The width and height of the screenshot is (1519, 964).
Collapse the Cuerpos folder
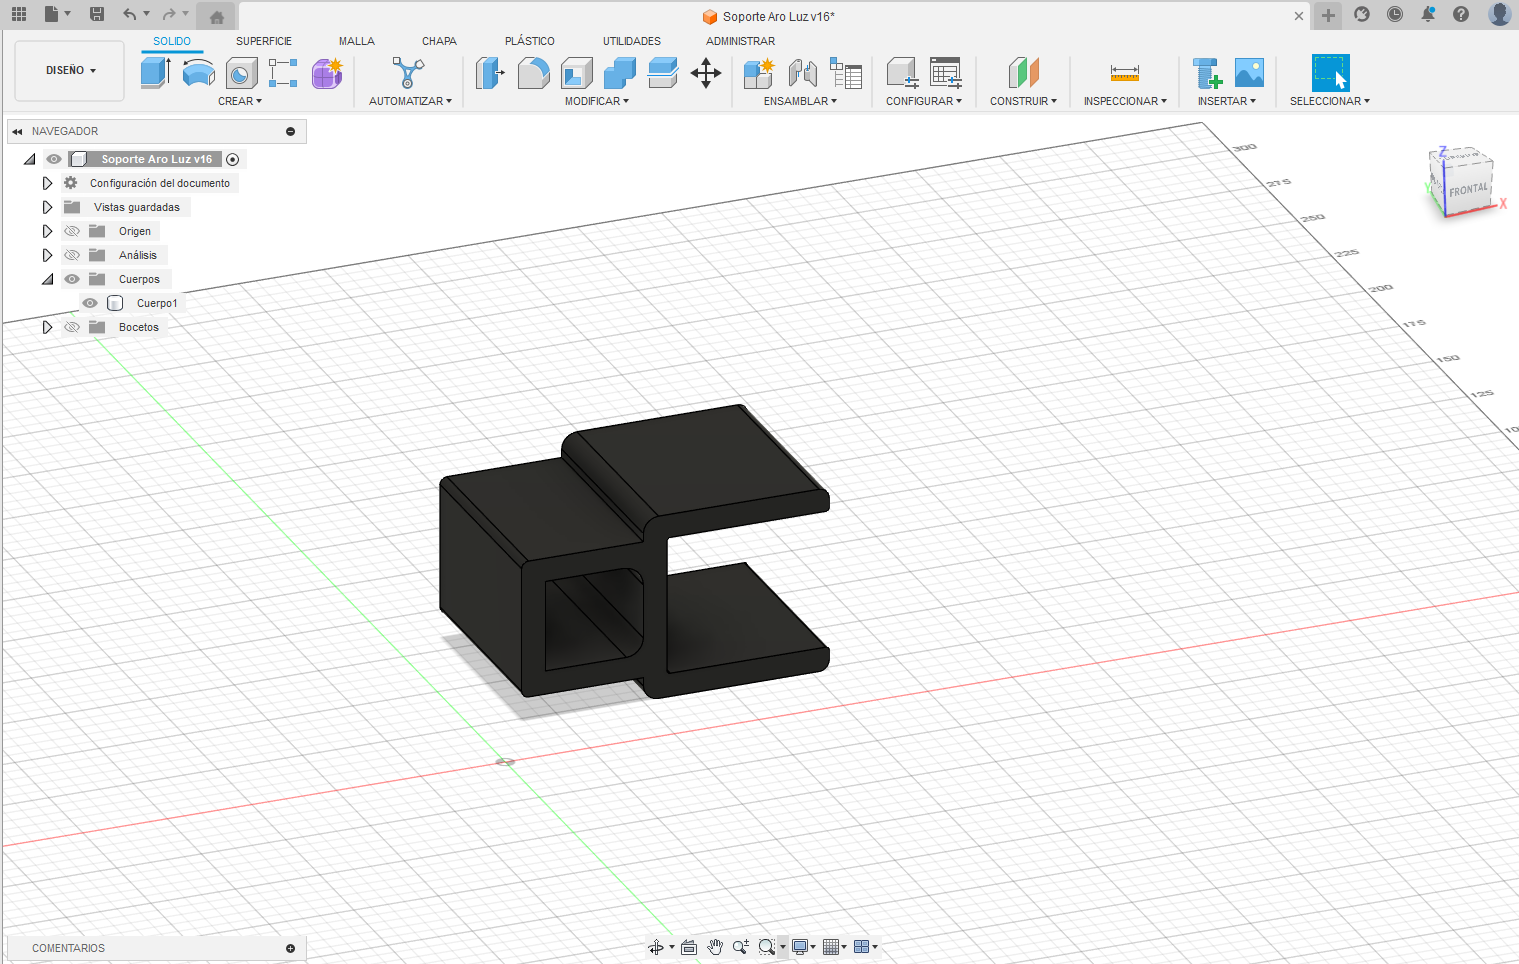coord(47,279)
